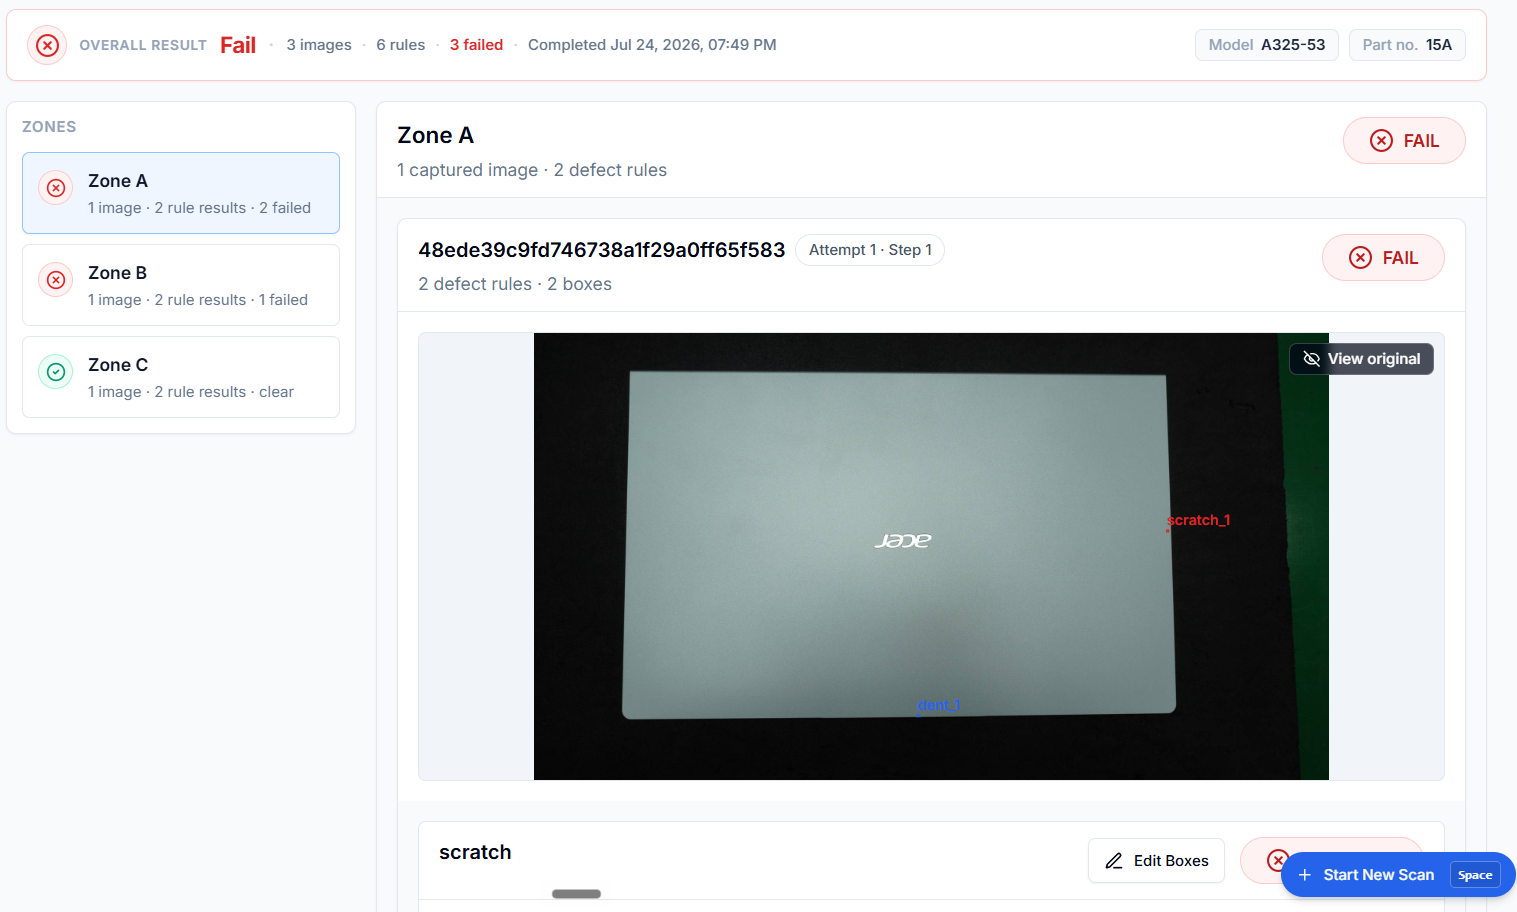Click the circled X icon in image FAIL badge
This screenshot has width=1517, height=912.
pos(1360,258)
